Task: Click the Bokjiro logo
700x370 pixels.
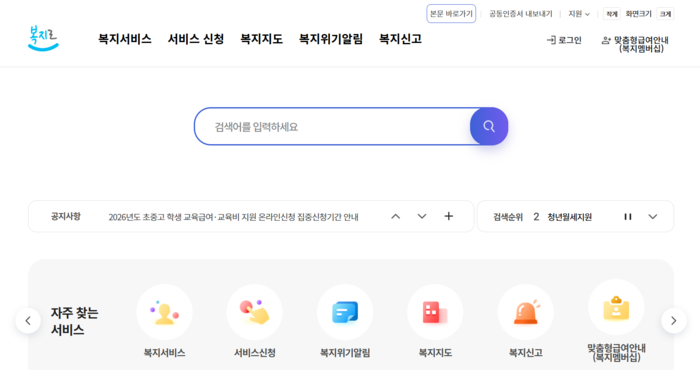Action: click(43, 38)
